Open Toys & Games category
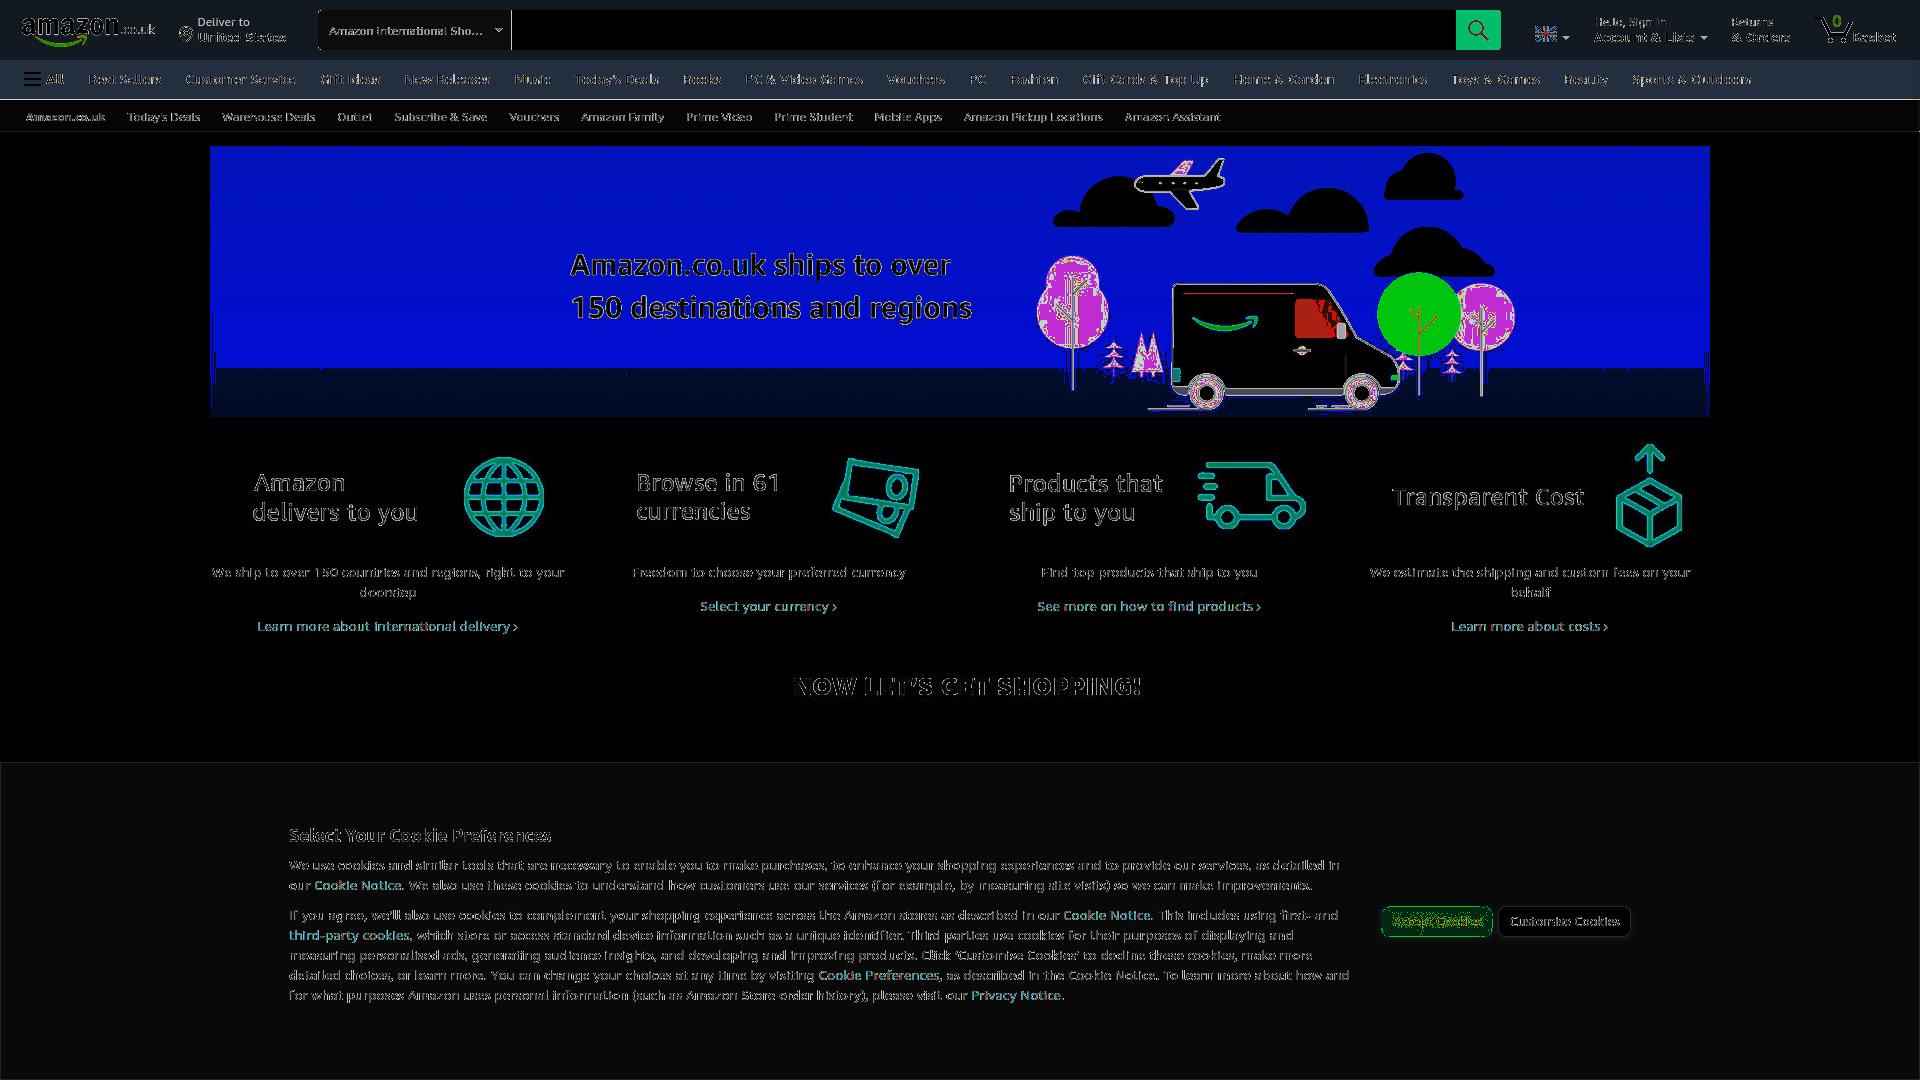This screenshot has height=1080, width=1920. [1495, 79]
